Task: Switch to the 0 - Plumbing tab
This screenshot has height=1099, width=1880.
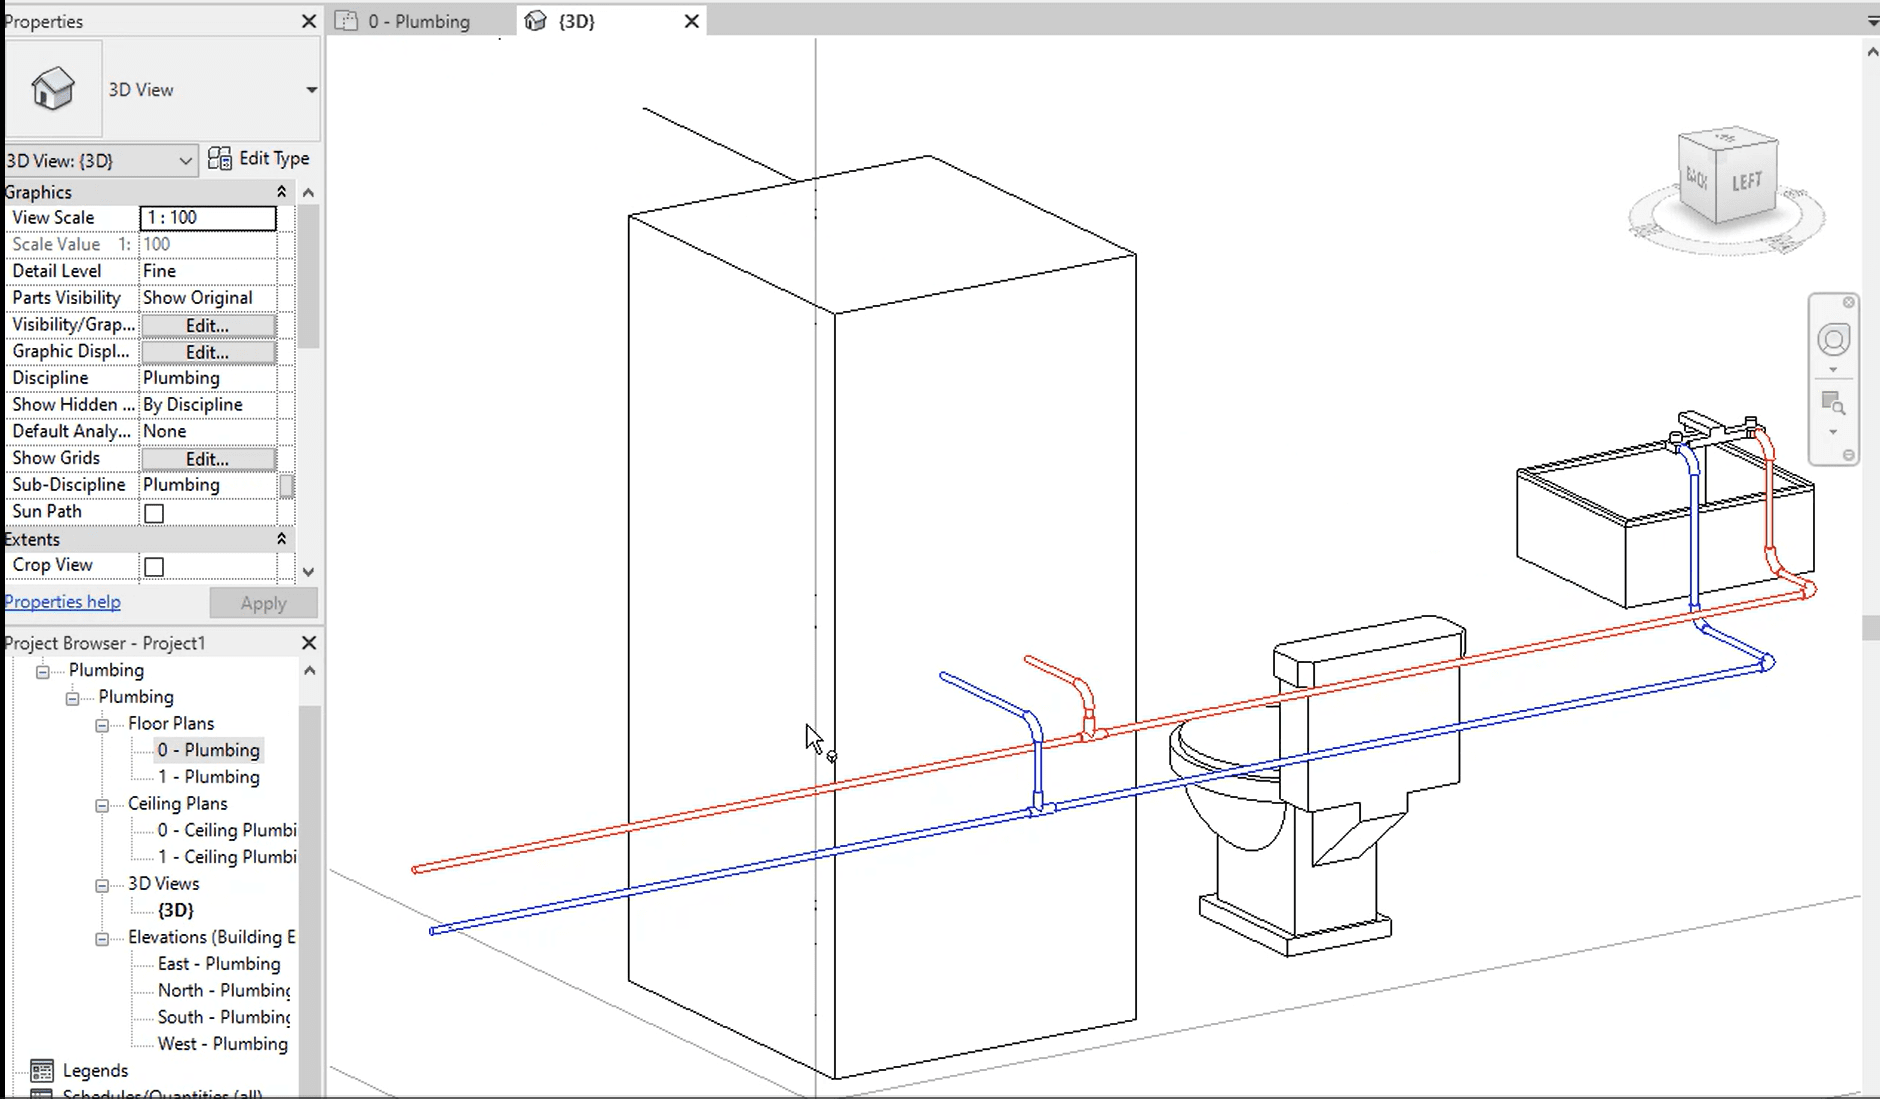Action: (420, 20)
